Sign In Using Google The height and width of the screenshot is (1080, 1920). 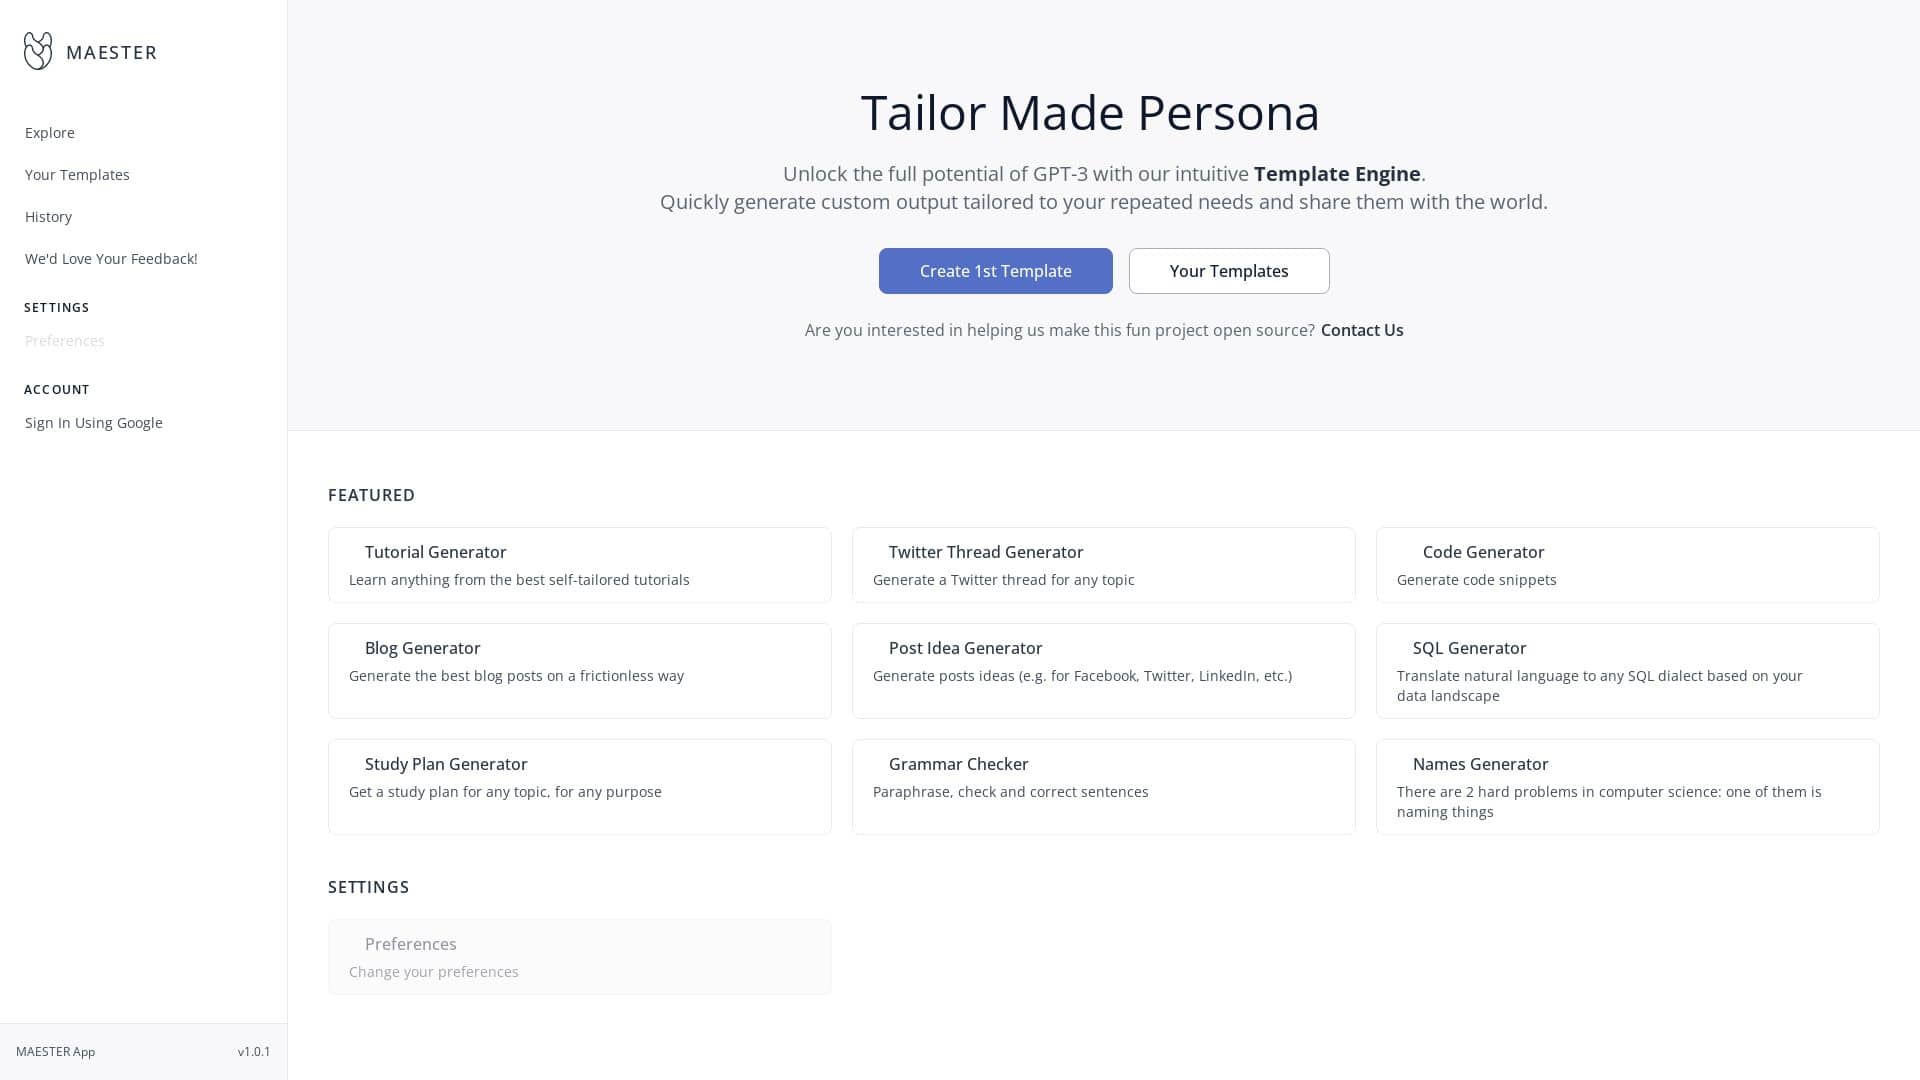tap(93, 422)
